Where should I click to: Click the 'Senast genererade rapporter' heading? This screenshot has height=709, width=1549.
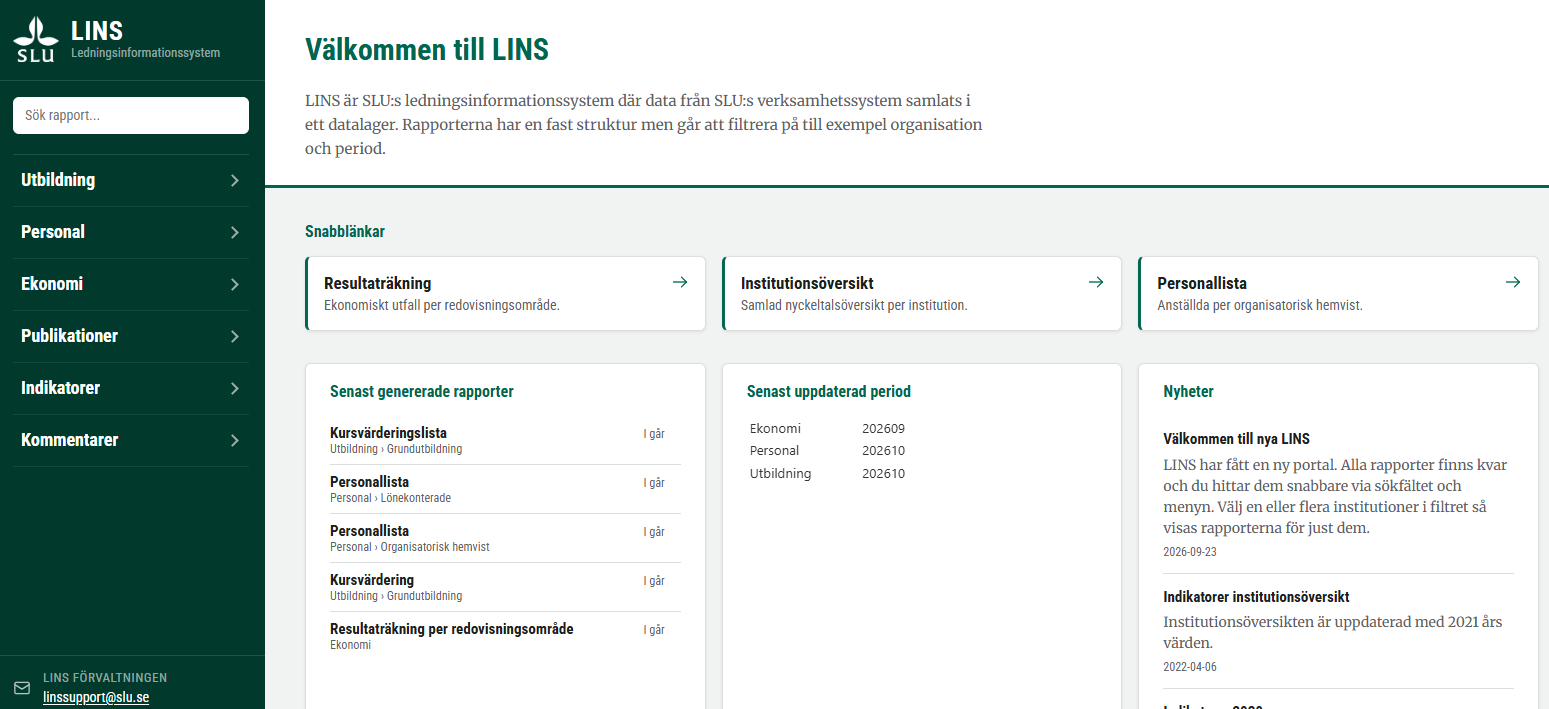[422, 391]
